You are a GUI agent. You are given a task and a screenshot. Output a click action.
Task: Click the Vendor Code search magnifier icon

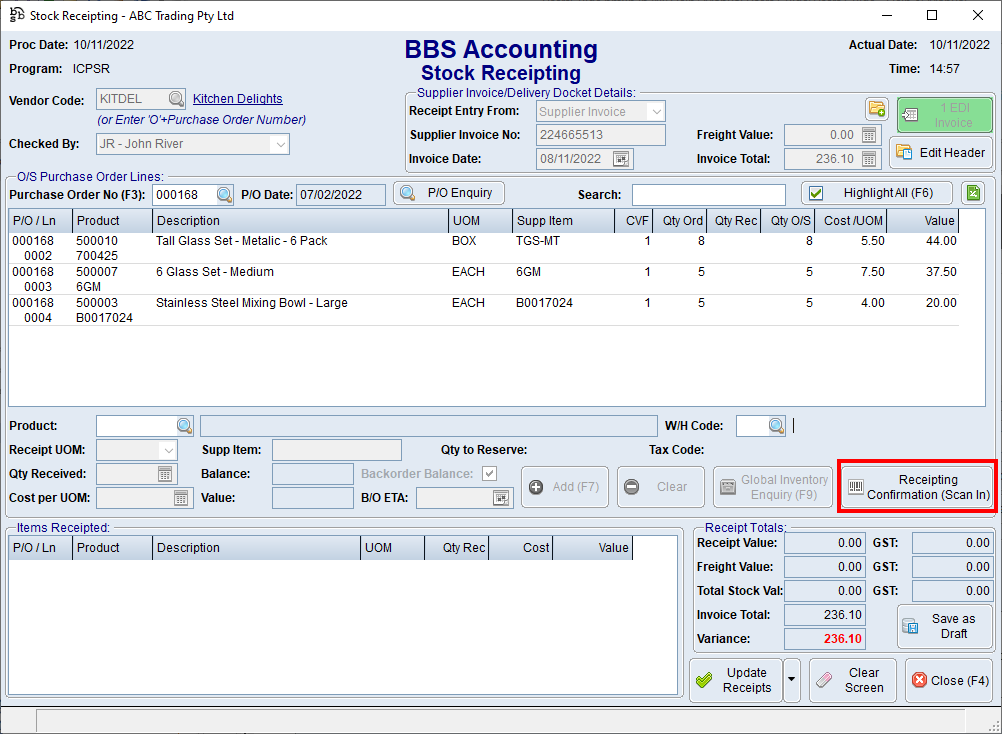[x=176, y=99]
